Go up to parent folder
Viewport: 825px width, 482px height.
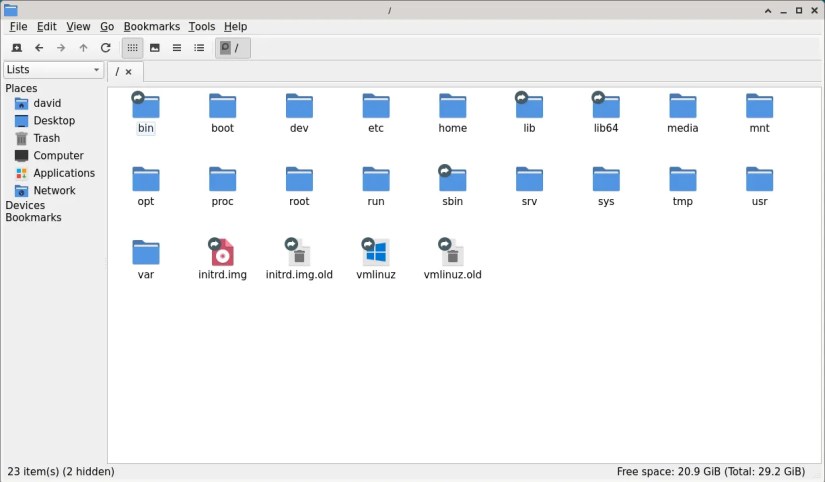83,48
